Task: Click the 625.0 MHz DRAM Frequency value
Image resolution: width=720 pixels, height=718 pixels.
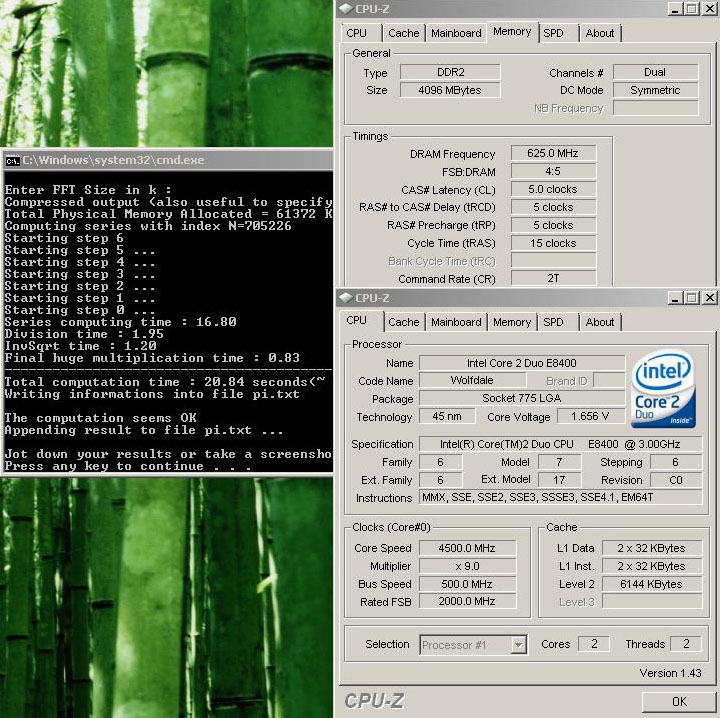Action: [553, 153]
